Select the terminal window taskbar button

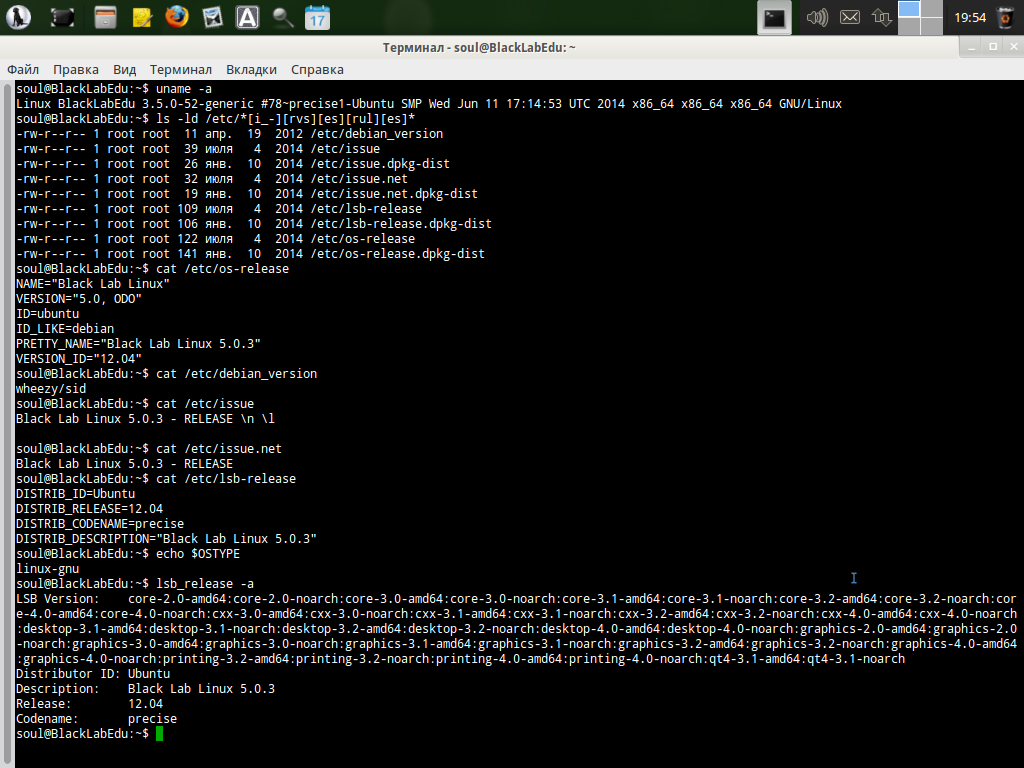coord(775,18)
